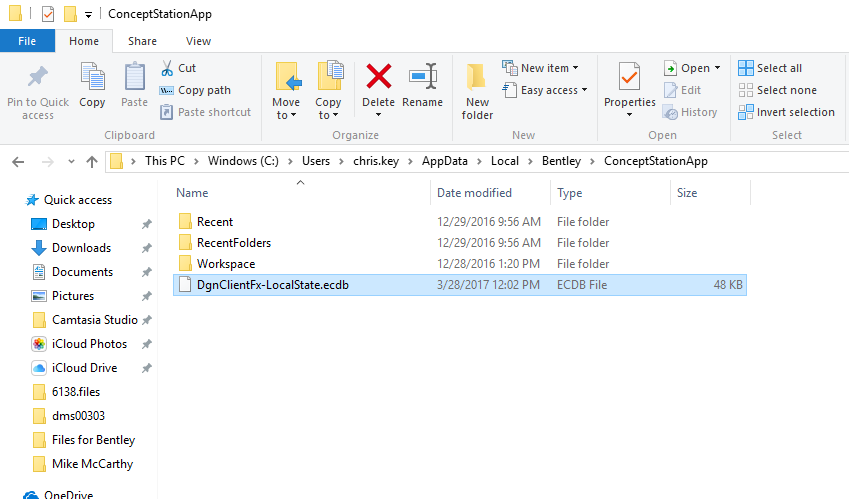Expand the Open dropdown arrow
Image resolution: width=849 pixels, height=499 pixels.
[717, 68]
